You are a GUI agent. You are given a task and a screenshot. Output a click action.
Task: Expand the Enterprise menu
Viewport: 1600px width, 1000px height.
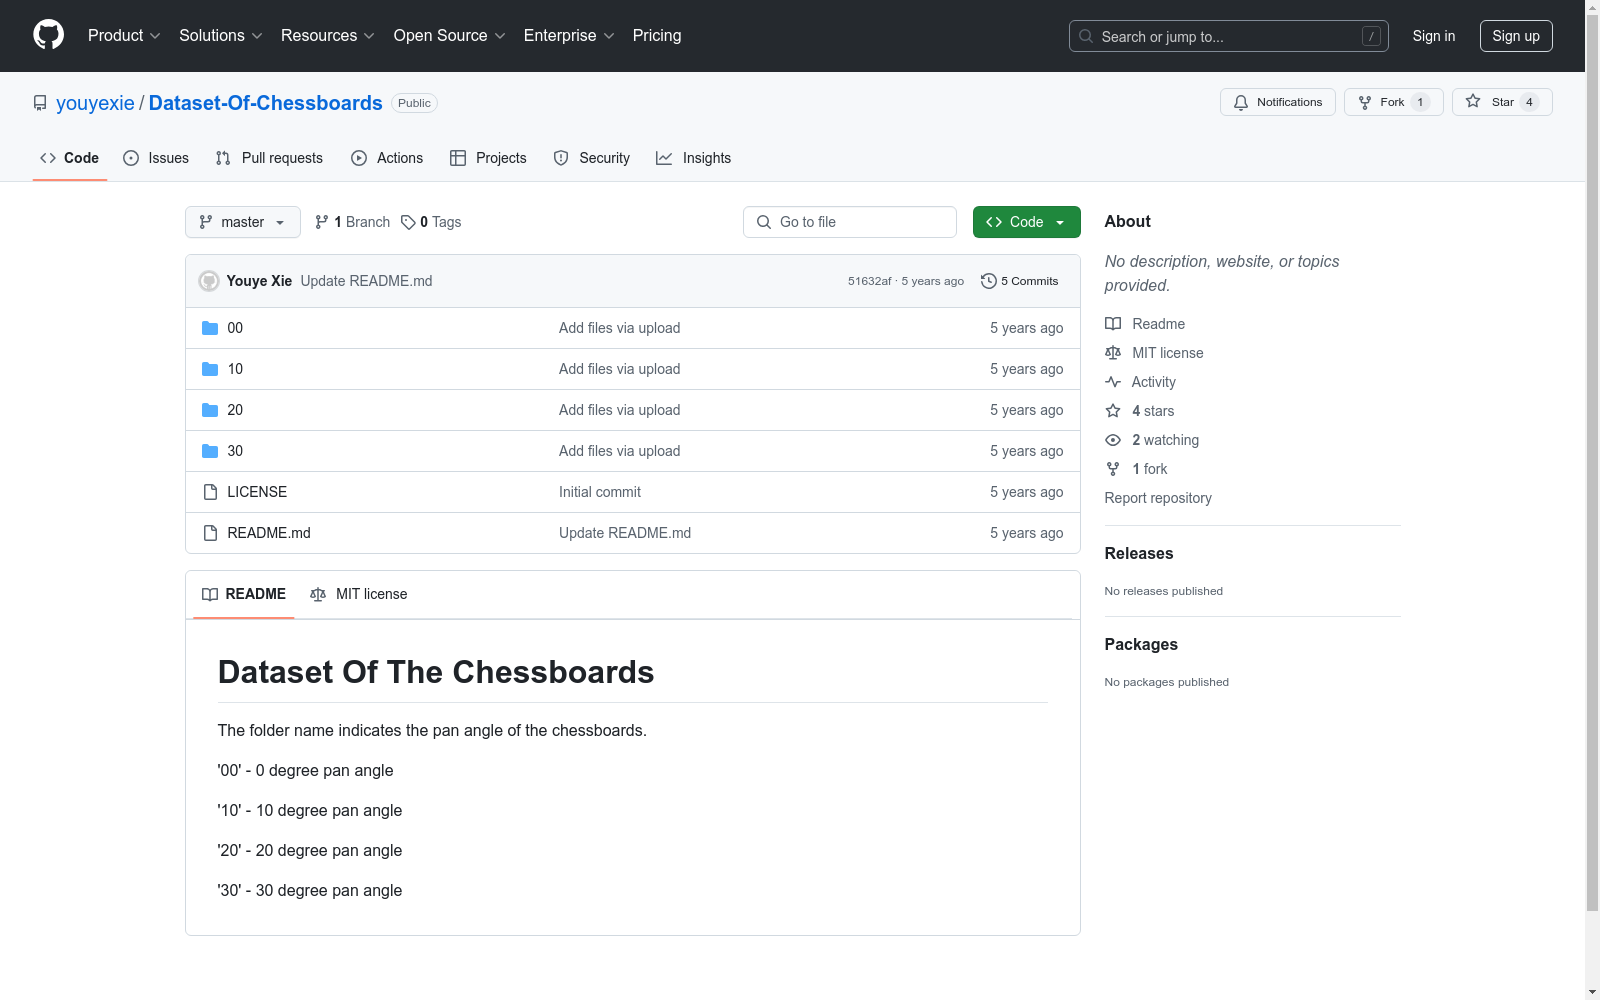click(569, 35)
